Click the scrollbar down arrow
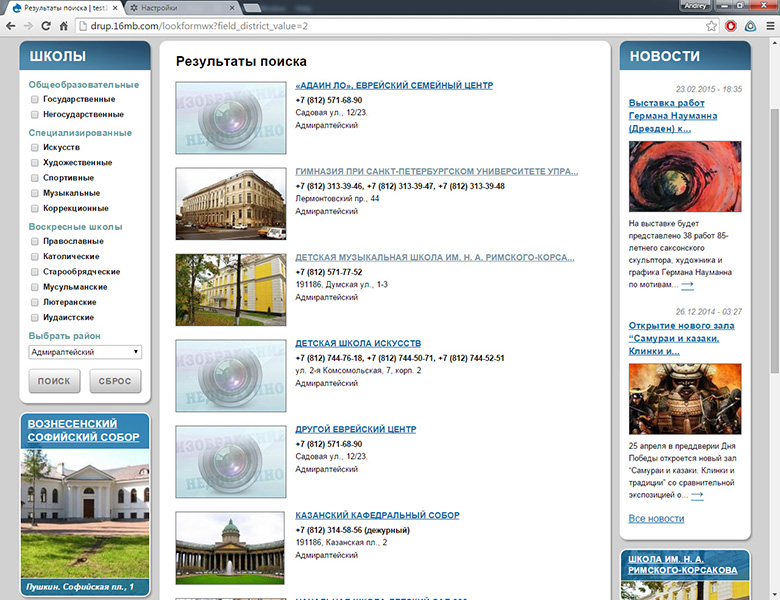The image size is (780, 600). pos(774,595)
